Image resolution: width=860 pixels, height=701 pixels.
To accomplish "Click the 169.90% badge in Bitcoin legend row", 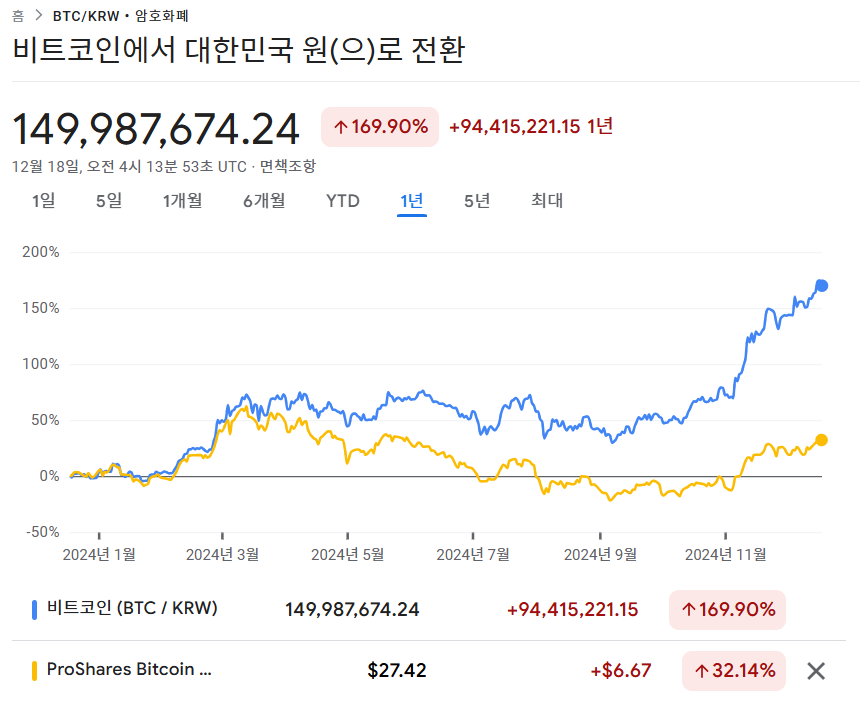I will point(727,609).
